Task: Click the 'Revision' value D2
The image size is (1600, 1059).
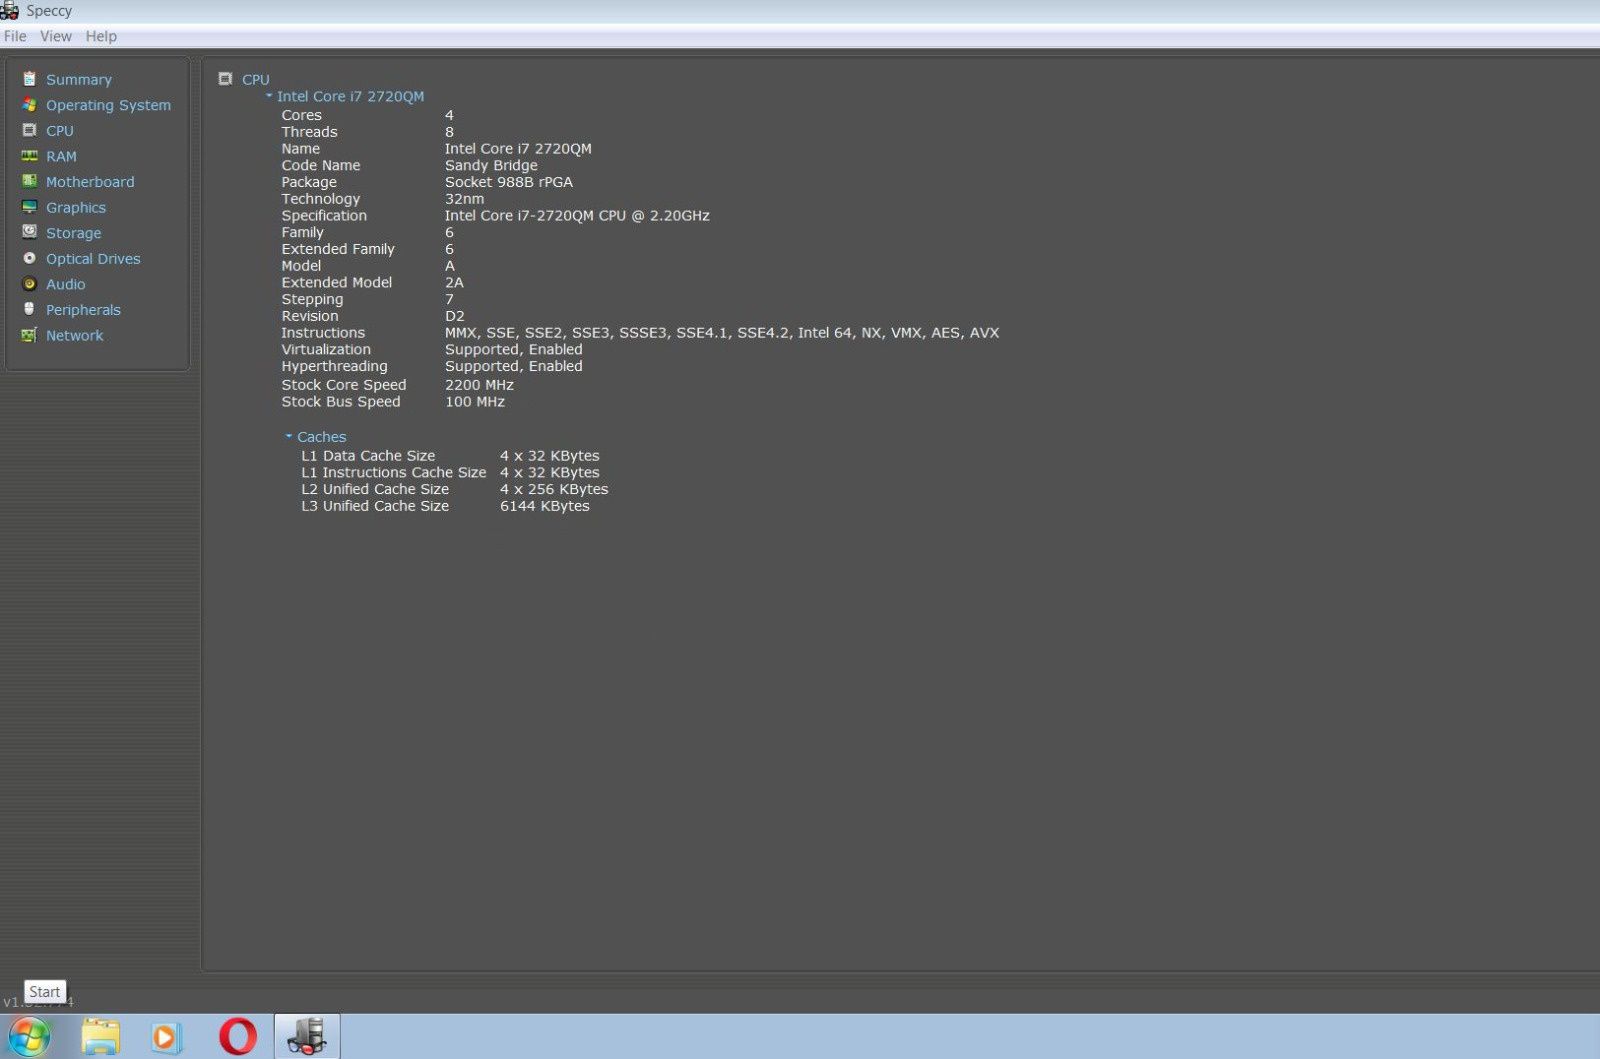Action: click(x=455, y=316)
